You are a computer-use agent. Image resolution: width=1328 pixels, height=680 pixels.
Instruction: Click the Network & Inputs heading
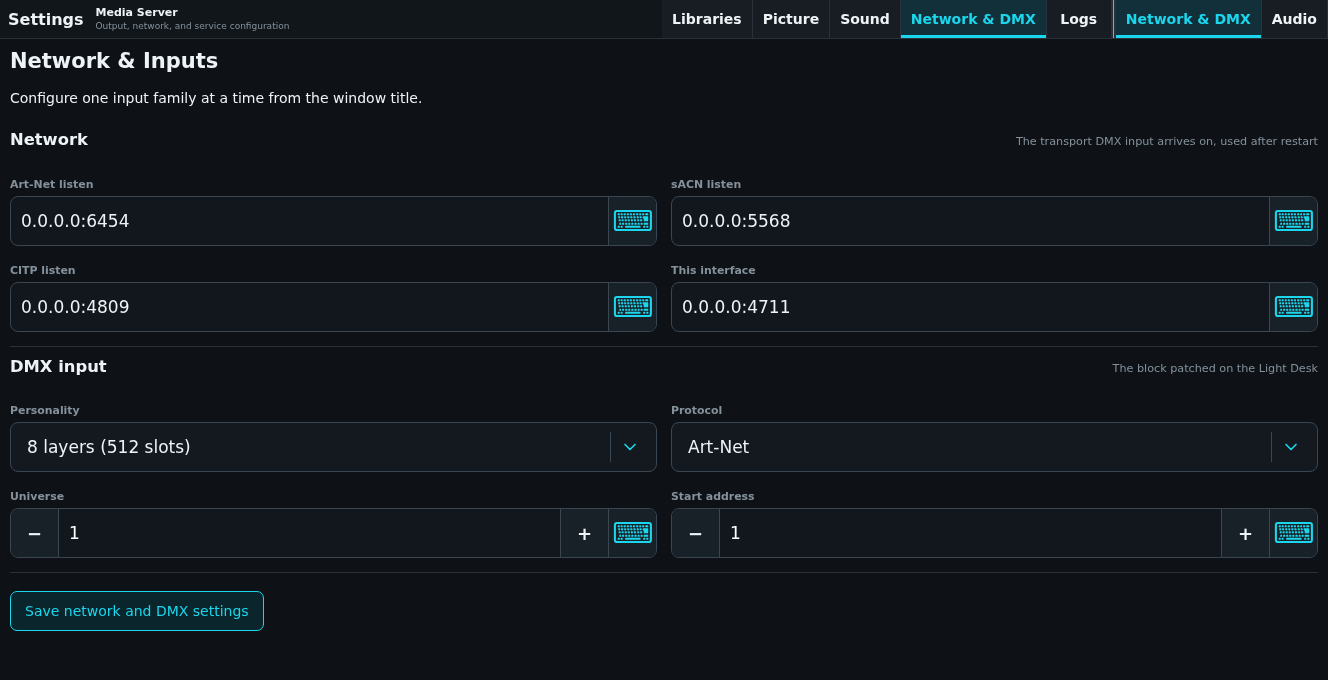click(x=114, y=61)
